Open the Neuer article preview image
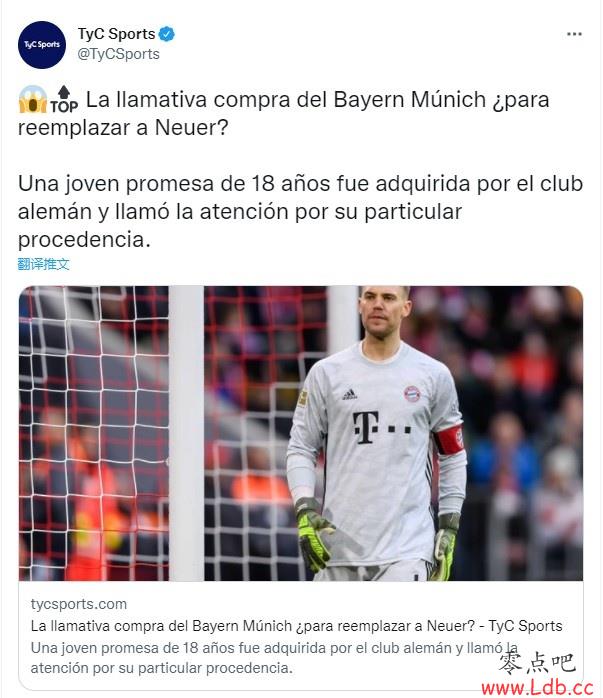603x698 pixels. [301, 433]
